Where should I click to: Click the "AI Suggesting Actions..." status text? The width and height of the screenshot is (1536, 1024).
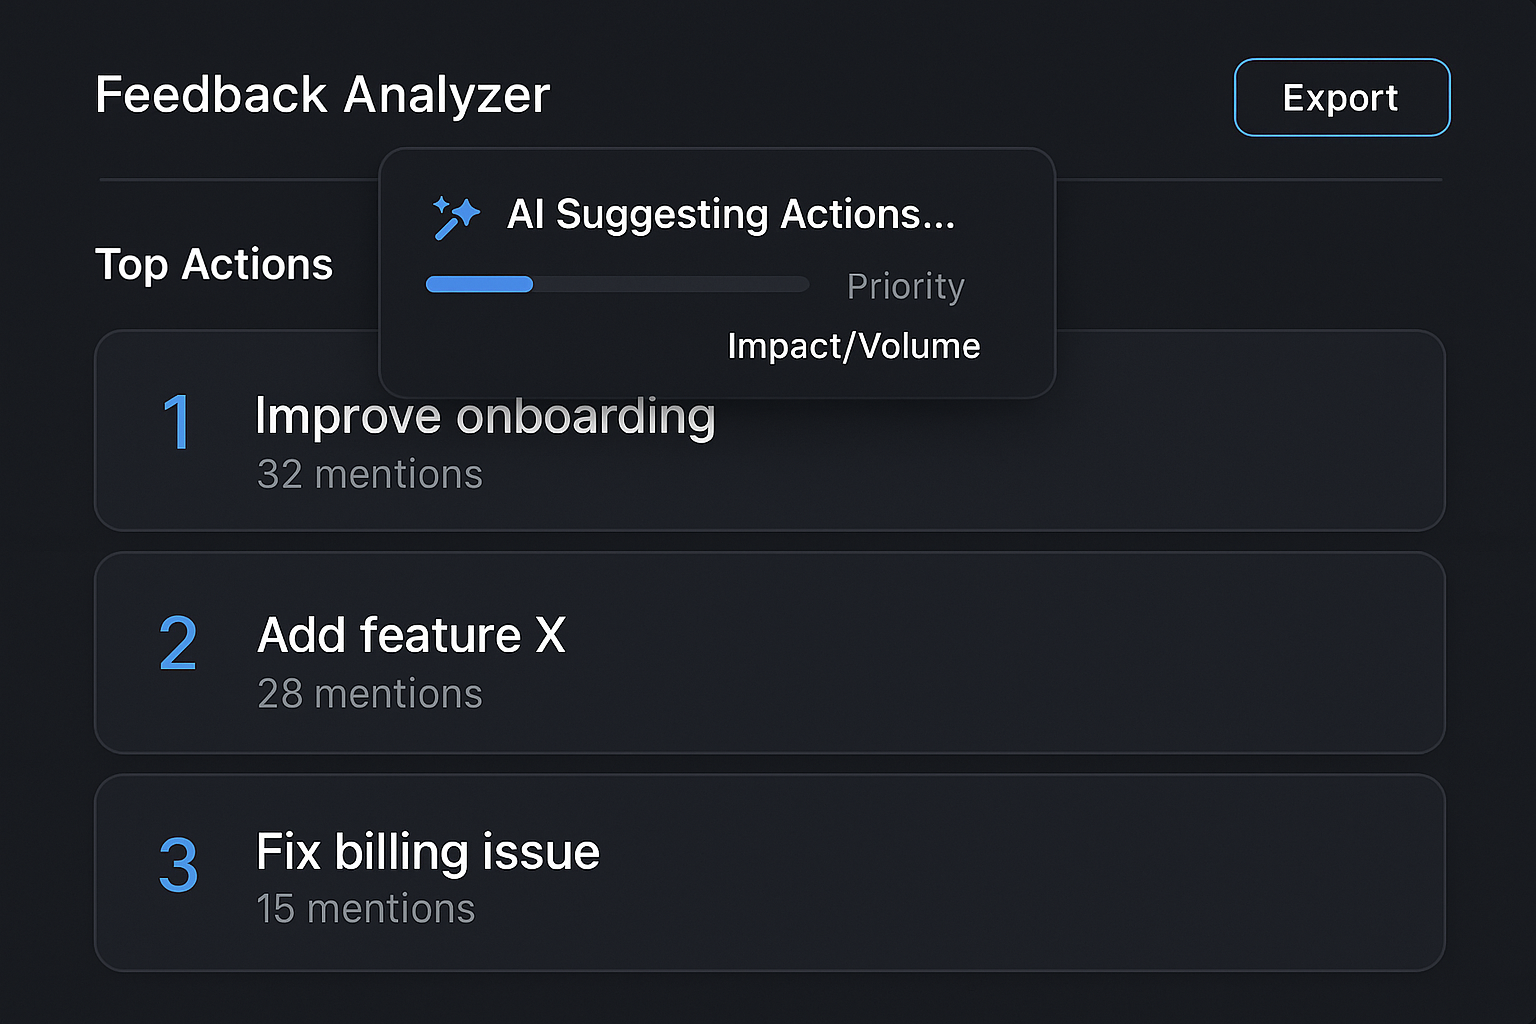click(731, 214)
